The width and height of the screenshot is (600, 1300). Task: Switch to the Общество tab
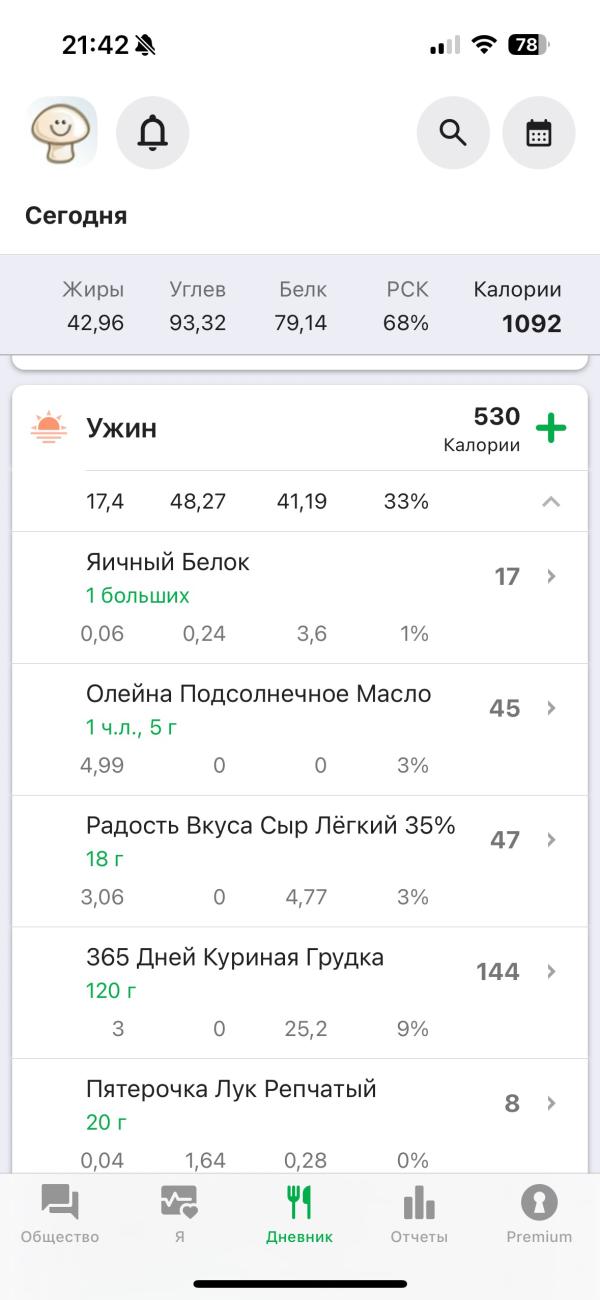click(x=60, y=1214)
